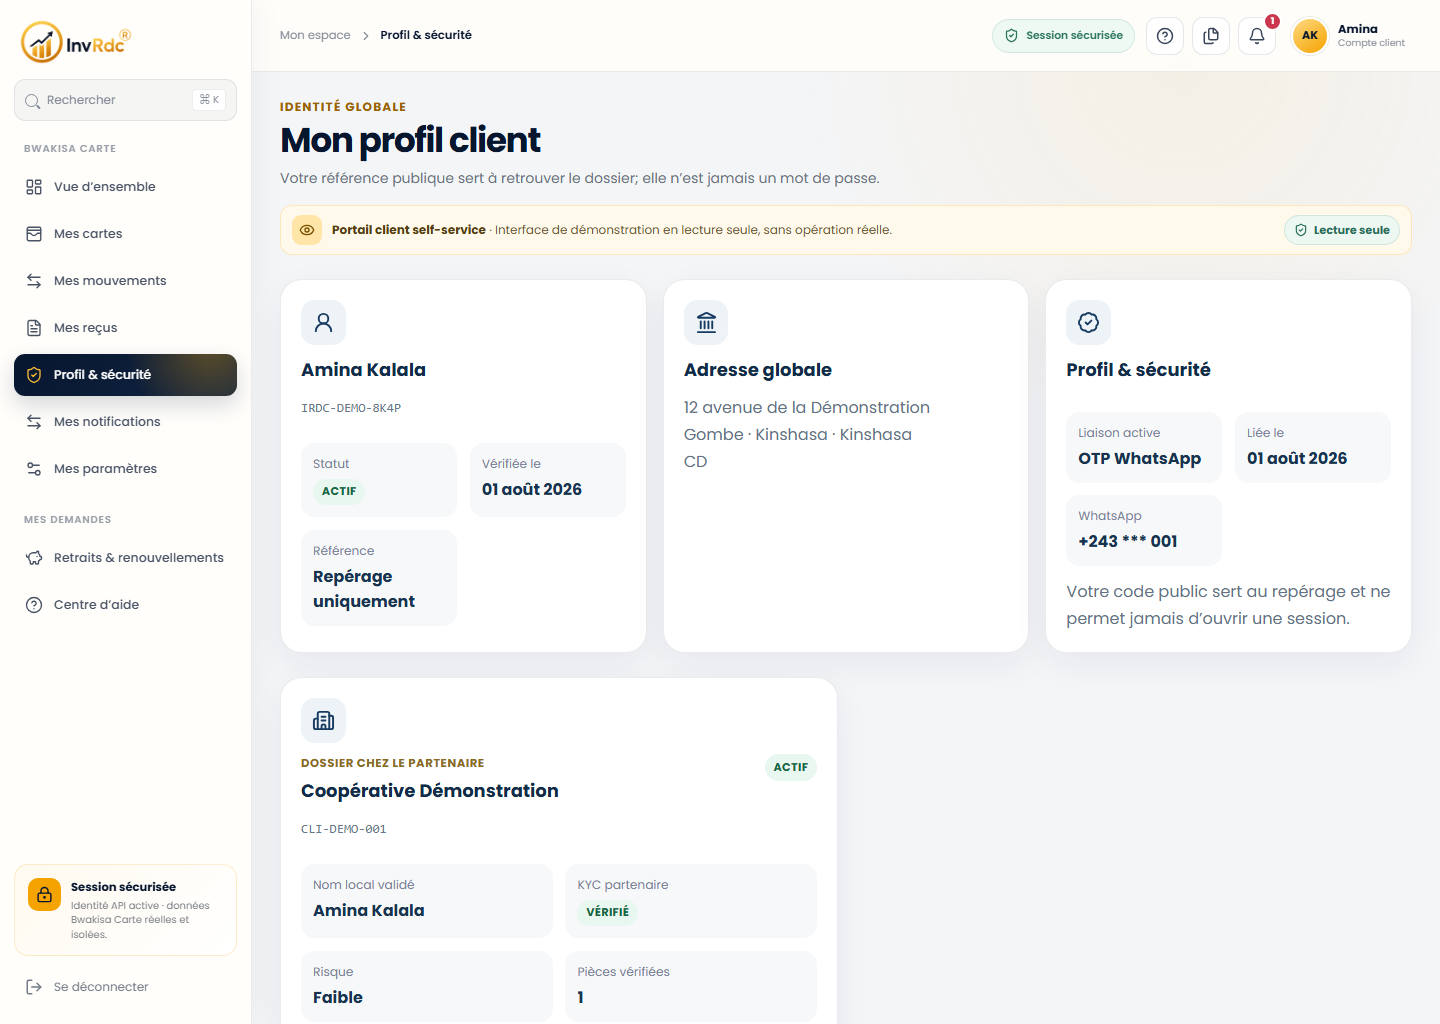The image size is (1440, 1024).
Task: Click the OTP WhatsApp liaison value
Action: click(x=1140, y=458)
